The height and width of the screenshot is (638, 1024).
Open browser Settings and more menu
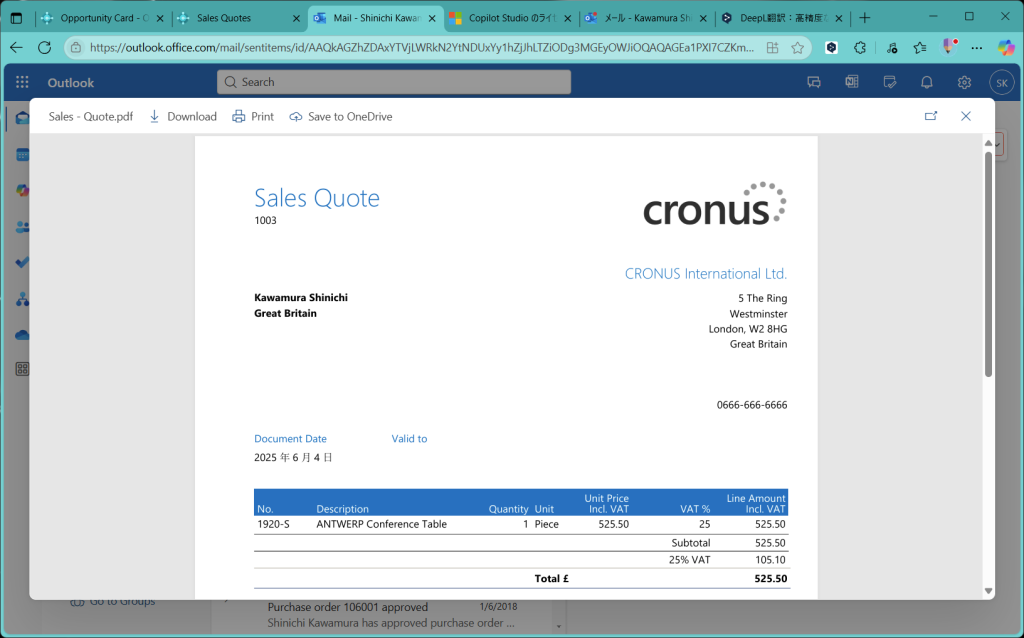pyautogui.click(x=977, y=47)
